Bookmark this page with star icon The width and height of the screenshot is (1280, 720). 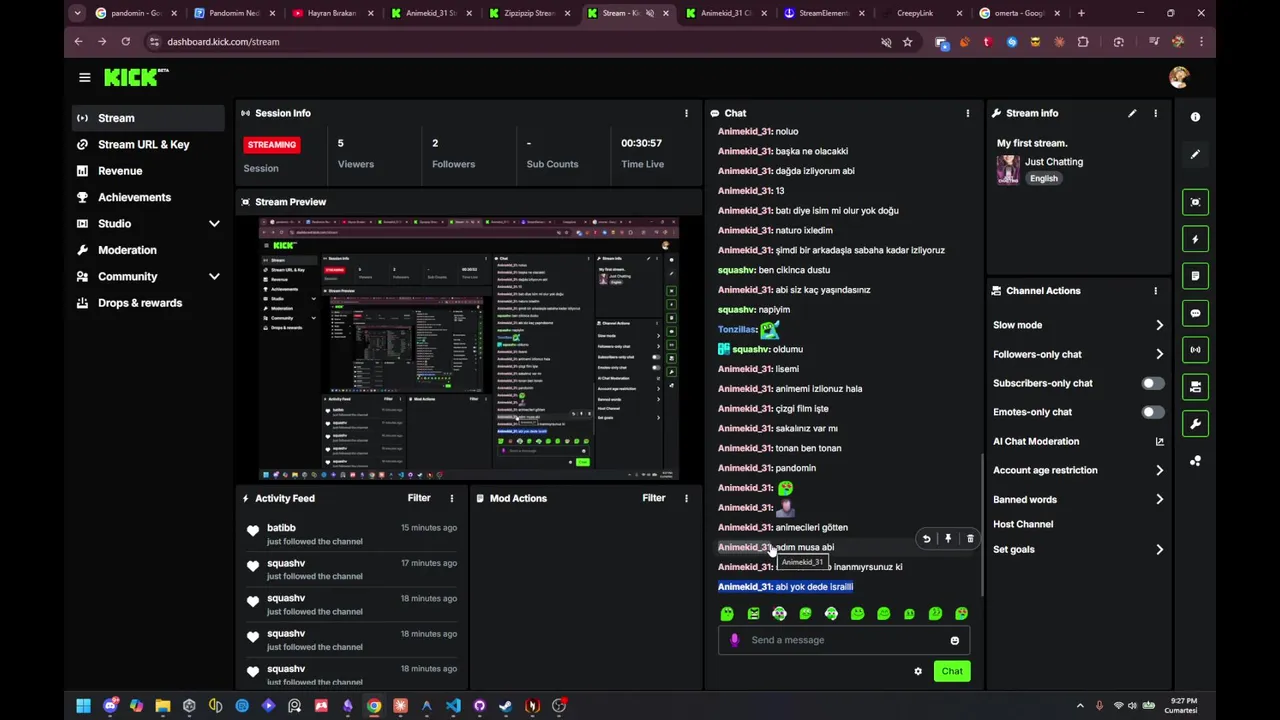(x=907, y=42)
